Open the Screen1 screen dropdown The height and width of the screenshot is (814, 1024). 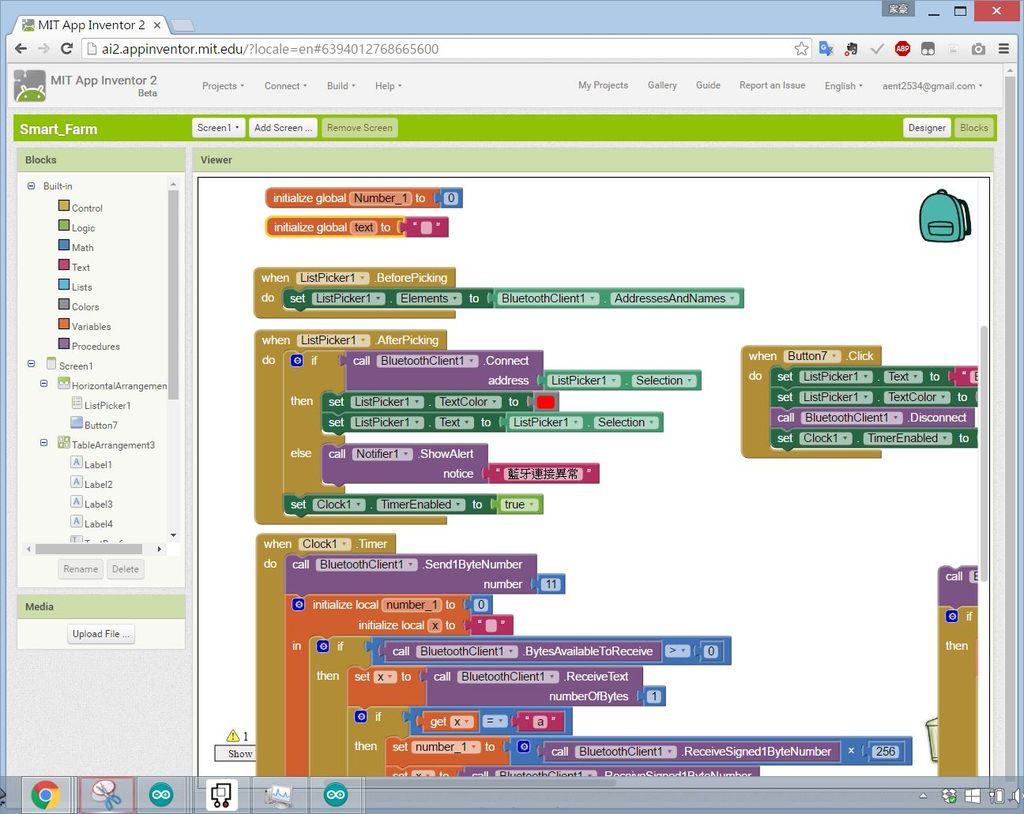(x=218, y=127)
